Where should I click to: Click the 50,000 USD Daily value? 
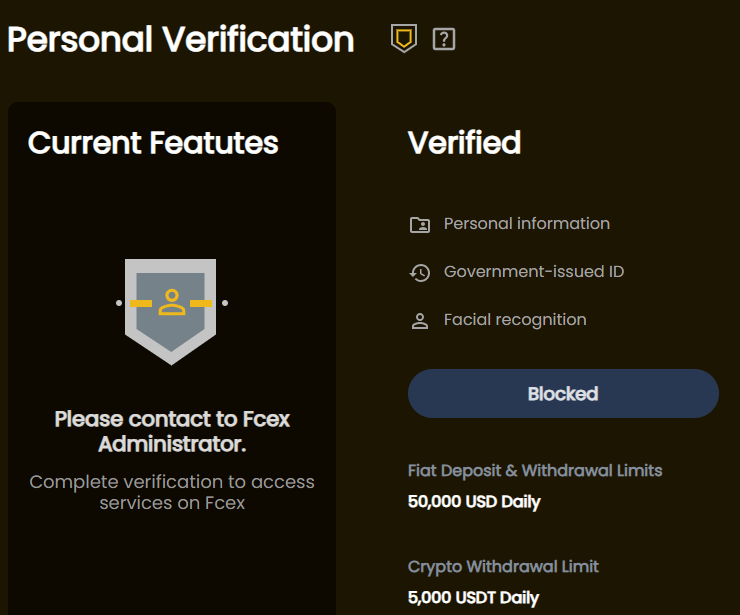click(474, 502)
